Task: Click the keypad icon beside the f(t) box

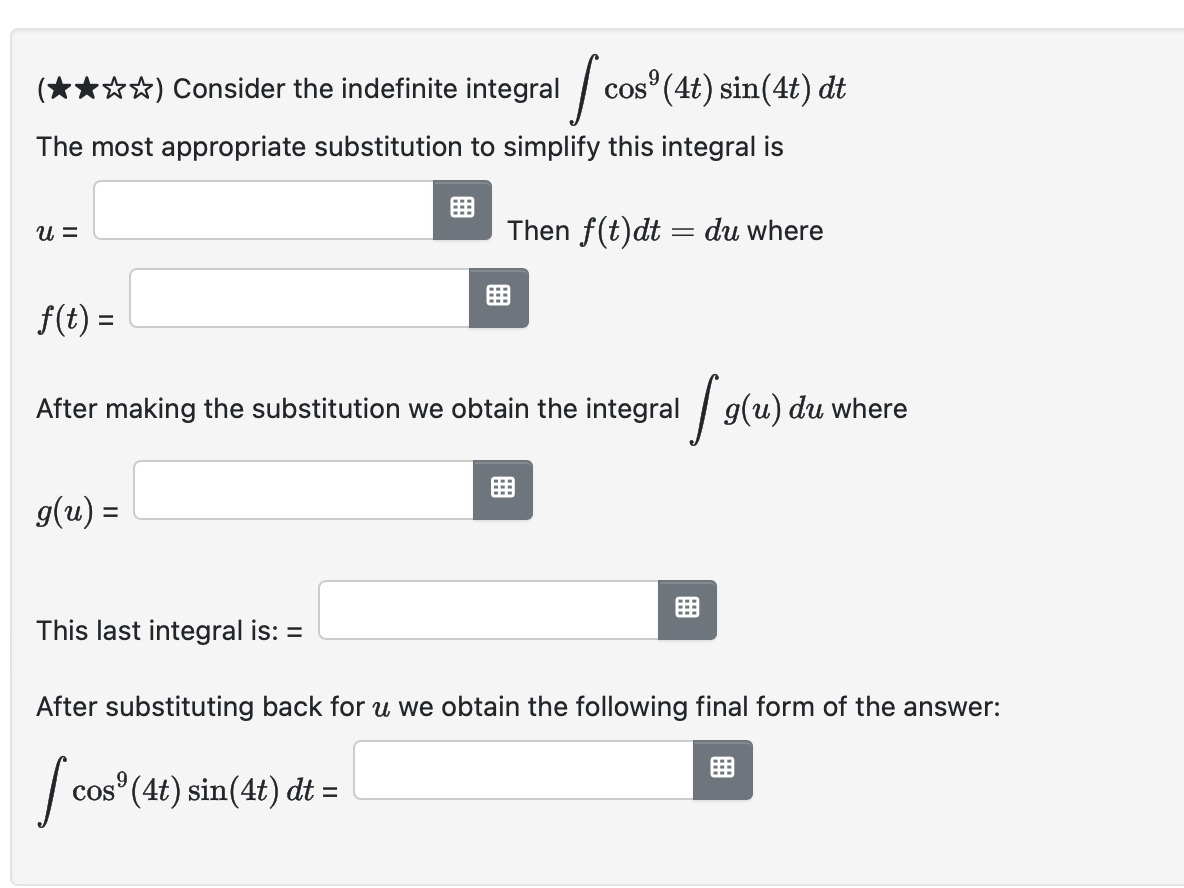Action: pos(500,296)
